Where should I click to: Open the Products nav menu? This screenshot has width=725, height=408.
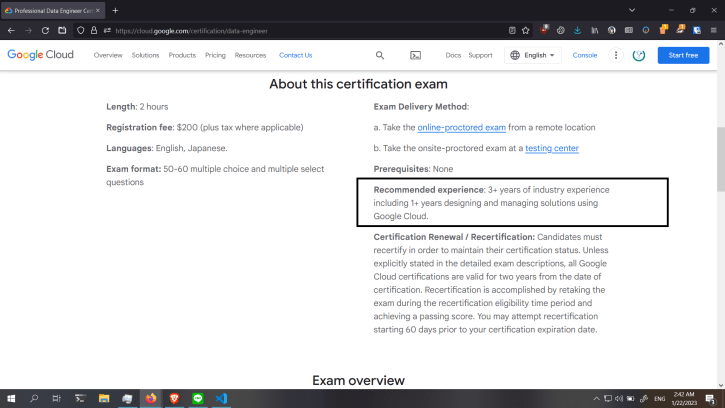click(182, 55)
